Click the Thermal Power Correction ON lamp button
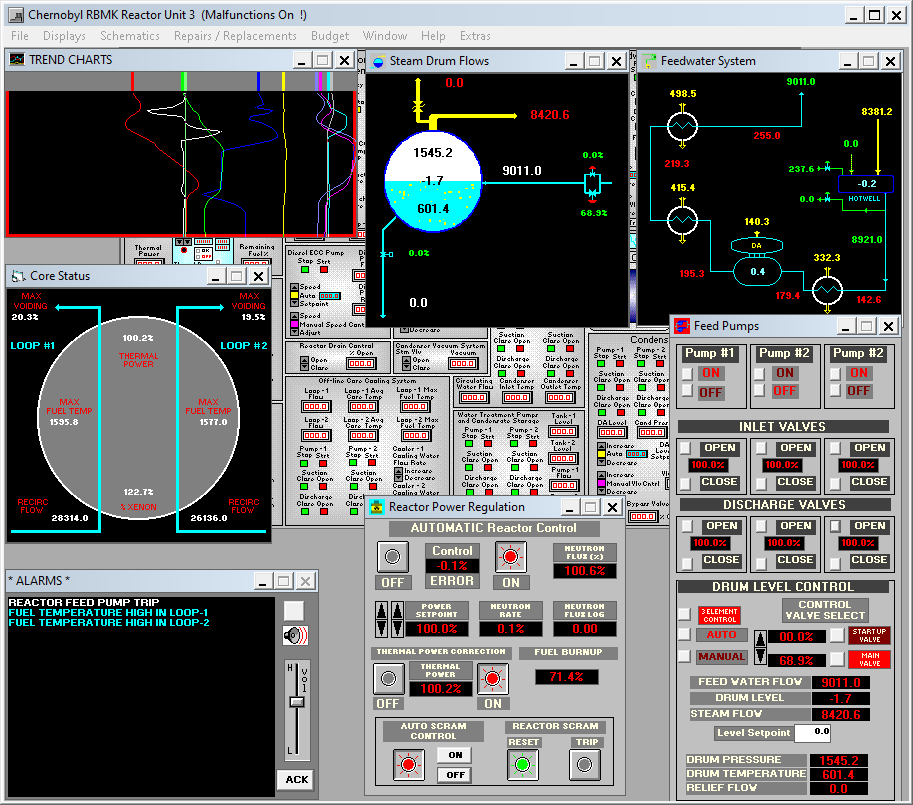Image resolution: width=913 pixels, height=805 pixels. click(x=493, y=678)
